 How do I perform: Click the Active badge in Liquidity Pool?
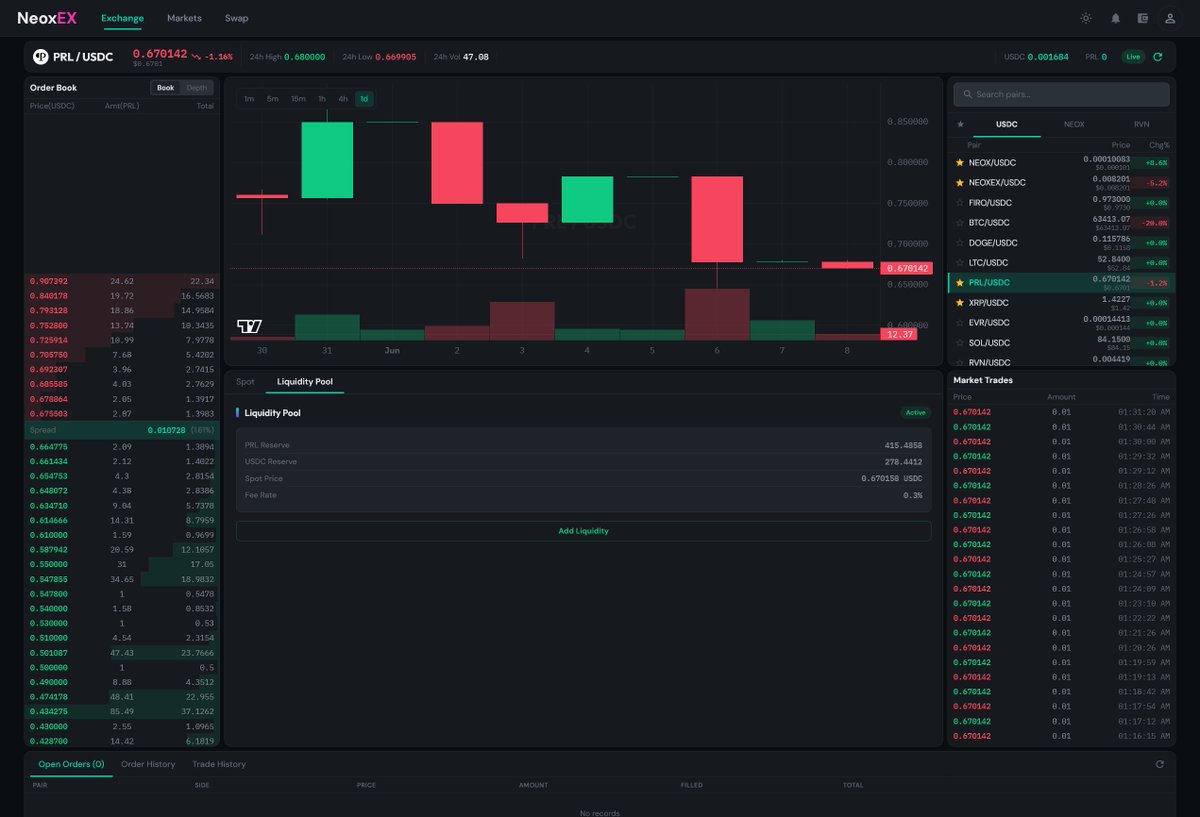point(916,413)
